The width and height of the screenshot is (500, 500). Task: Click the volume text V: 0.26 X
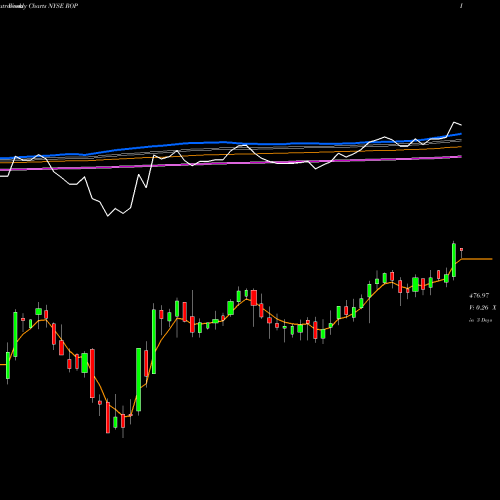482,308
